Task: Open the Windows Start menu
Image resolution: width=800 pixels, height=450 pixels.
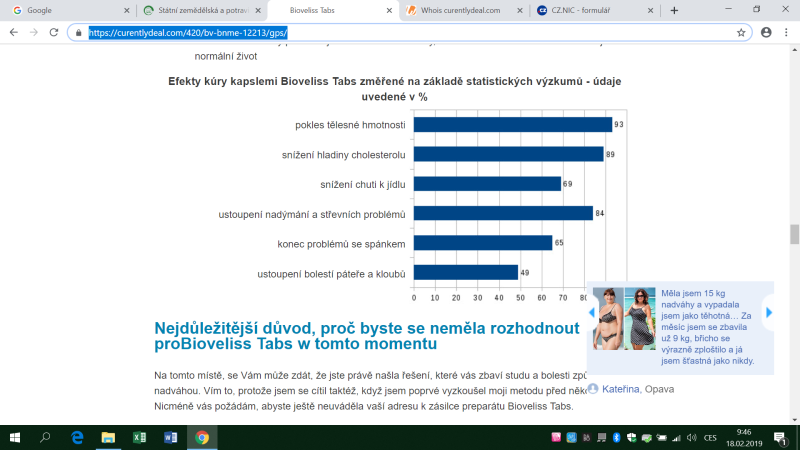Action: pos(15,437)
